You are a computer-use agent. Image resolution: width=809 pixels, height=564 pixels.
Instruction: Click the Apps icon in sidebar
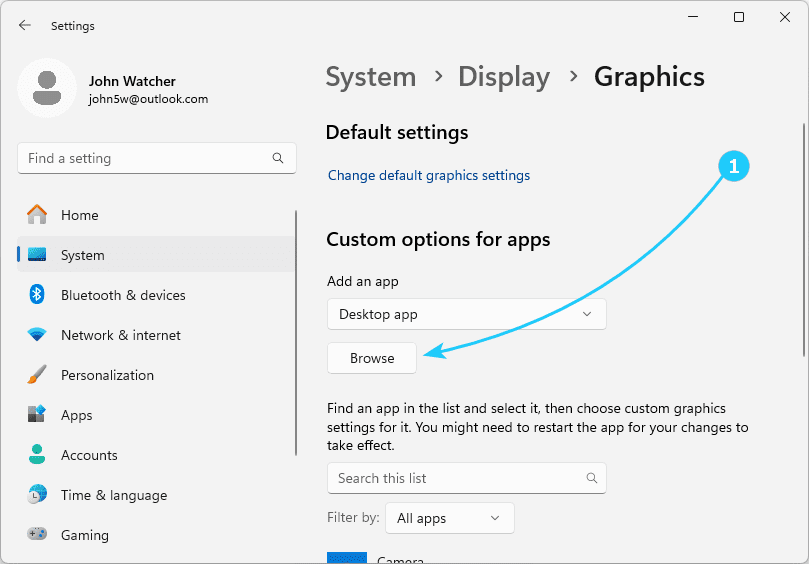click(x=37, y=415)
